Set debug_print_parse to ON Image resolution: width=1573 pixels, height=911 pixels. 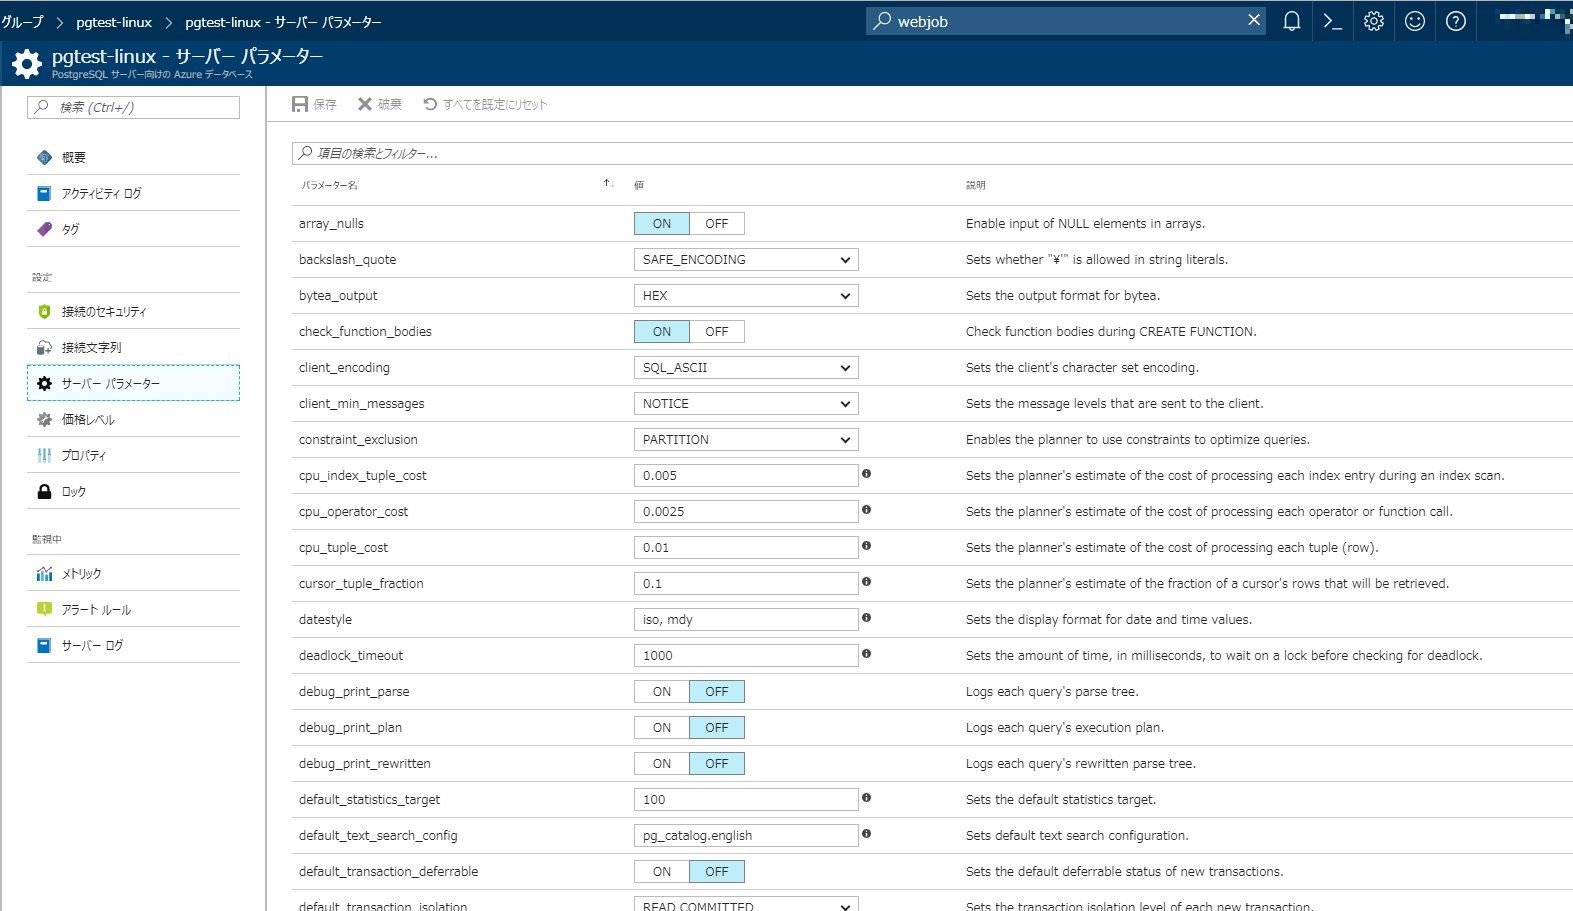(661, 692)
